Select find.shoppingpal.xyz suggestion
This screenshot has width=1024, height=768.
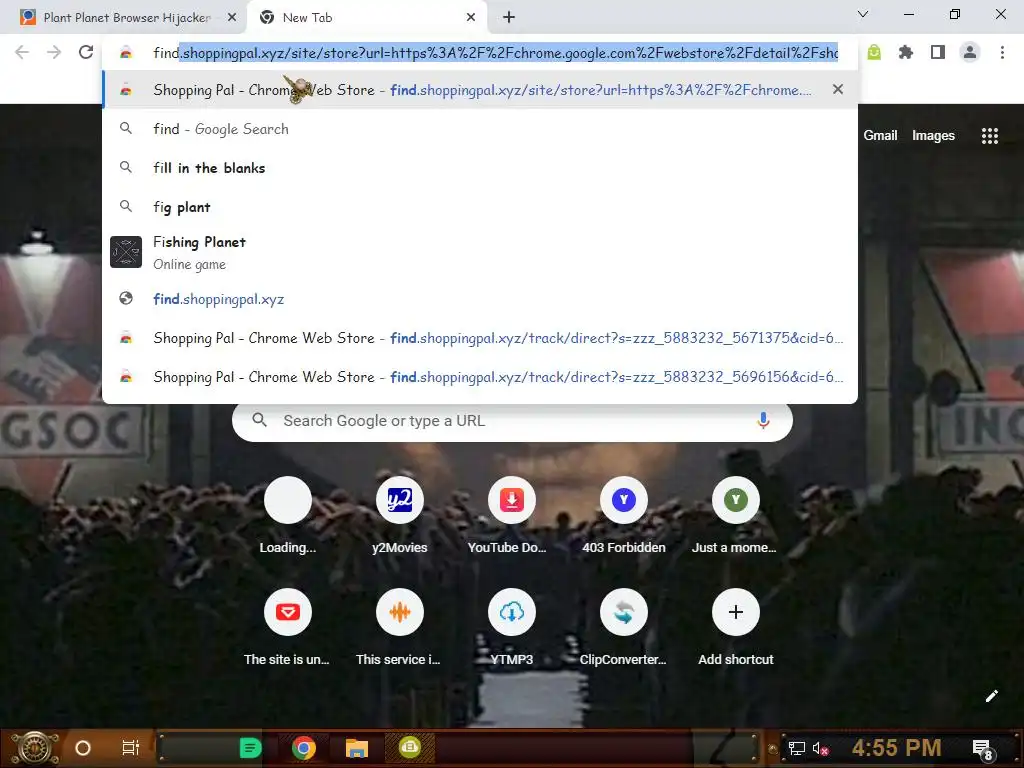[480, 298]
